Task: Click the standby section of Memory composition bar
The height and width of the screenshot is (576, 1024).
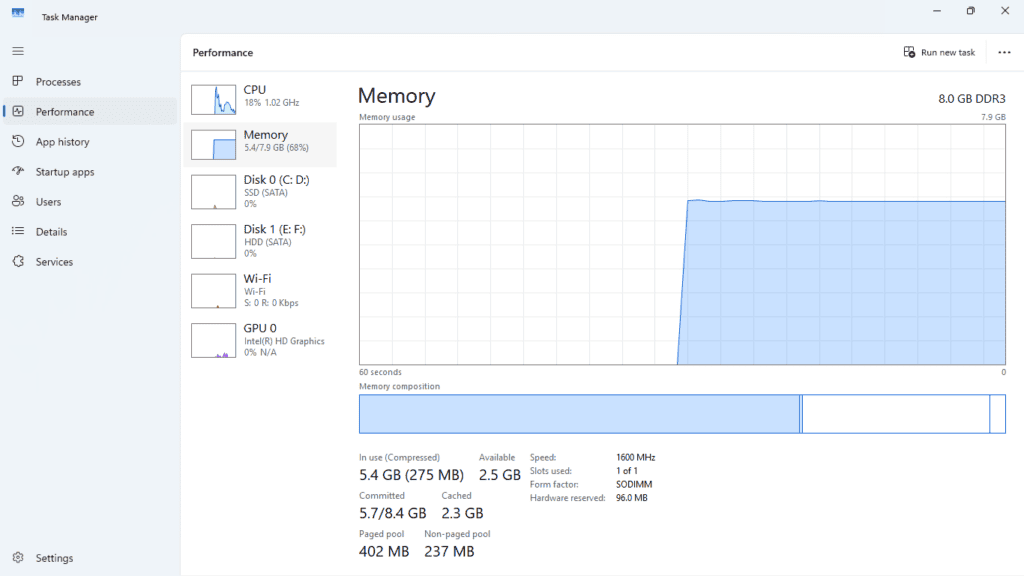Action: pos(895,413)
